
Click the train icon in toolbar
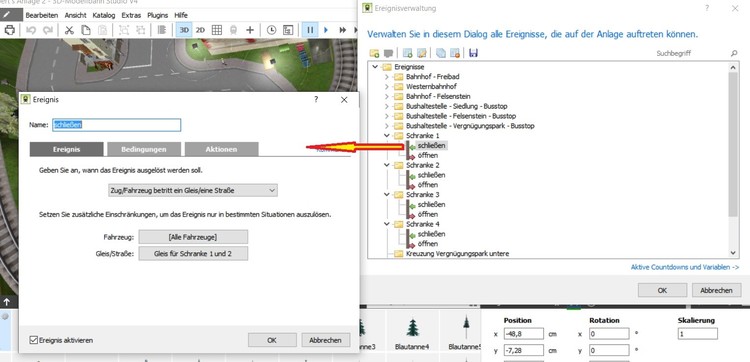click(233, 30)
